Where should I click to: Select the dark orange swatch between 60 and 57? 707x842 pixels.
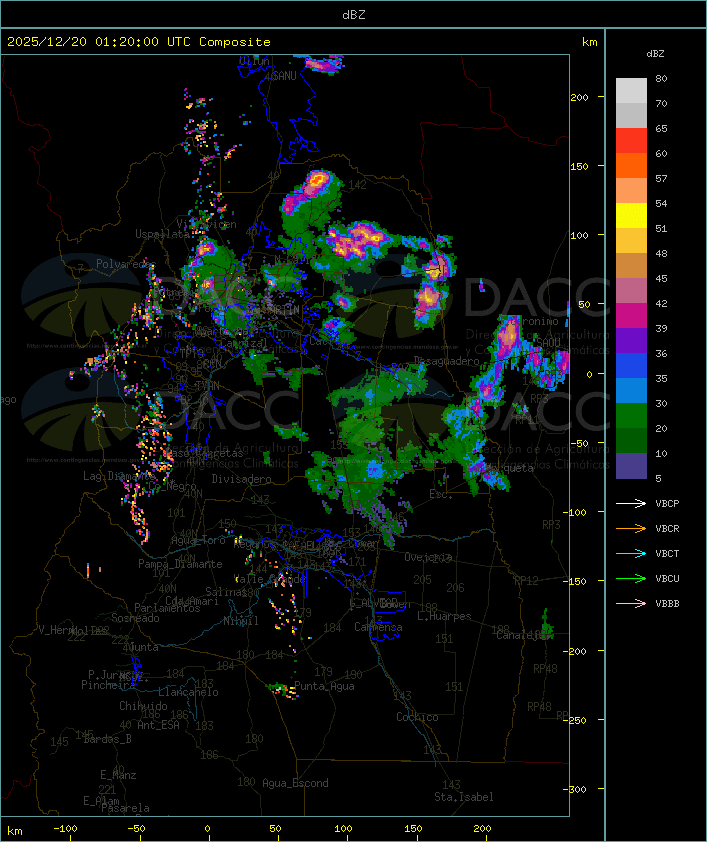click(x=631, y=165)
